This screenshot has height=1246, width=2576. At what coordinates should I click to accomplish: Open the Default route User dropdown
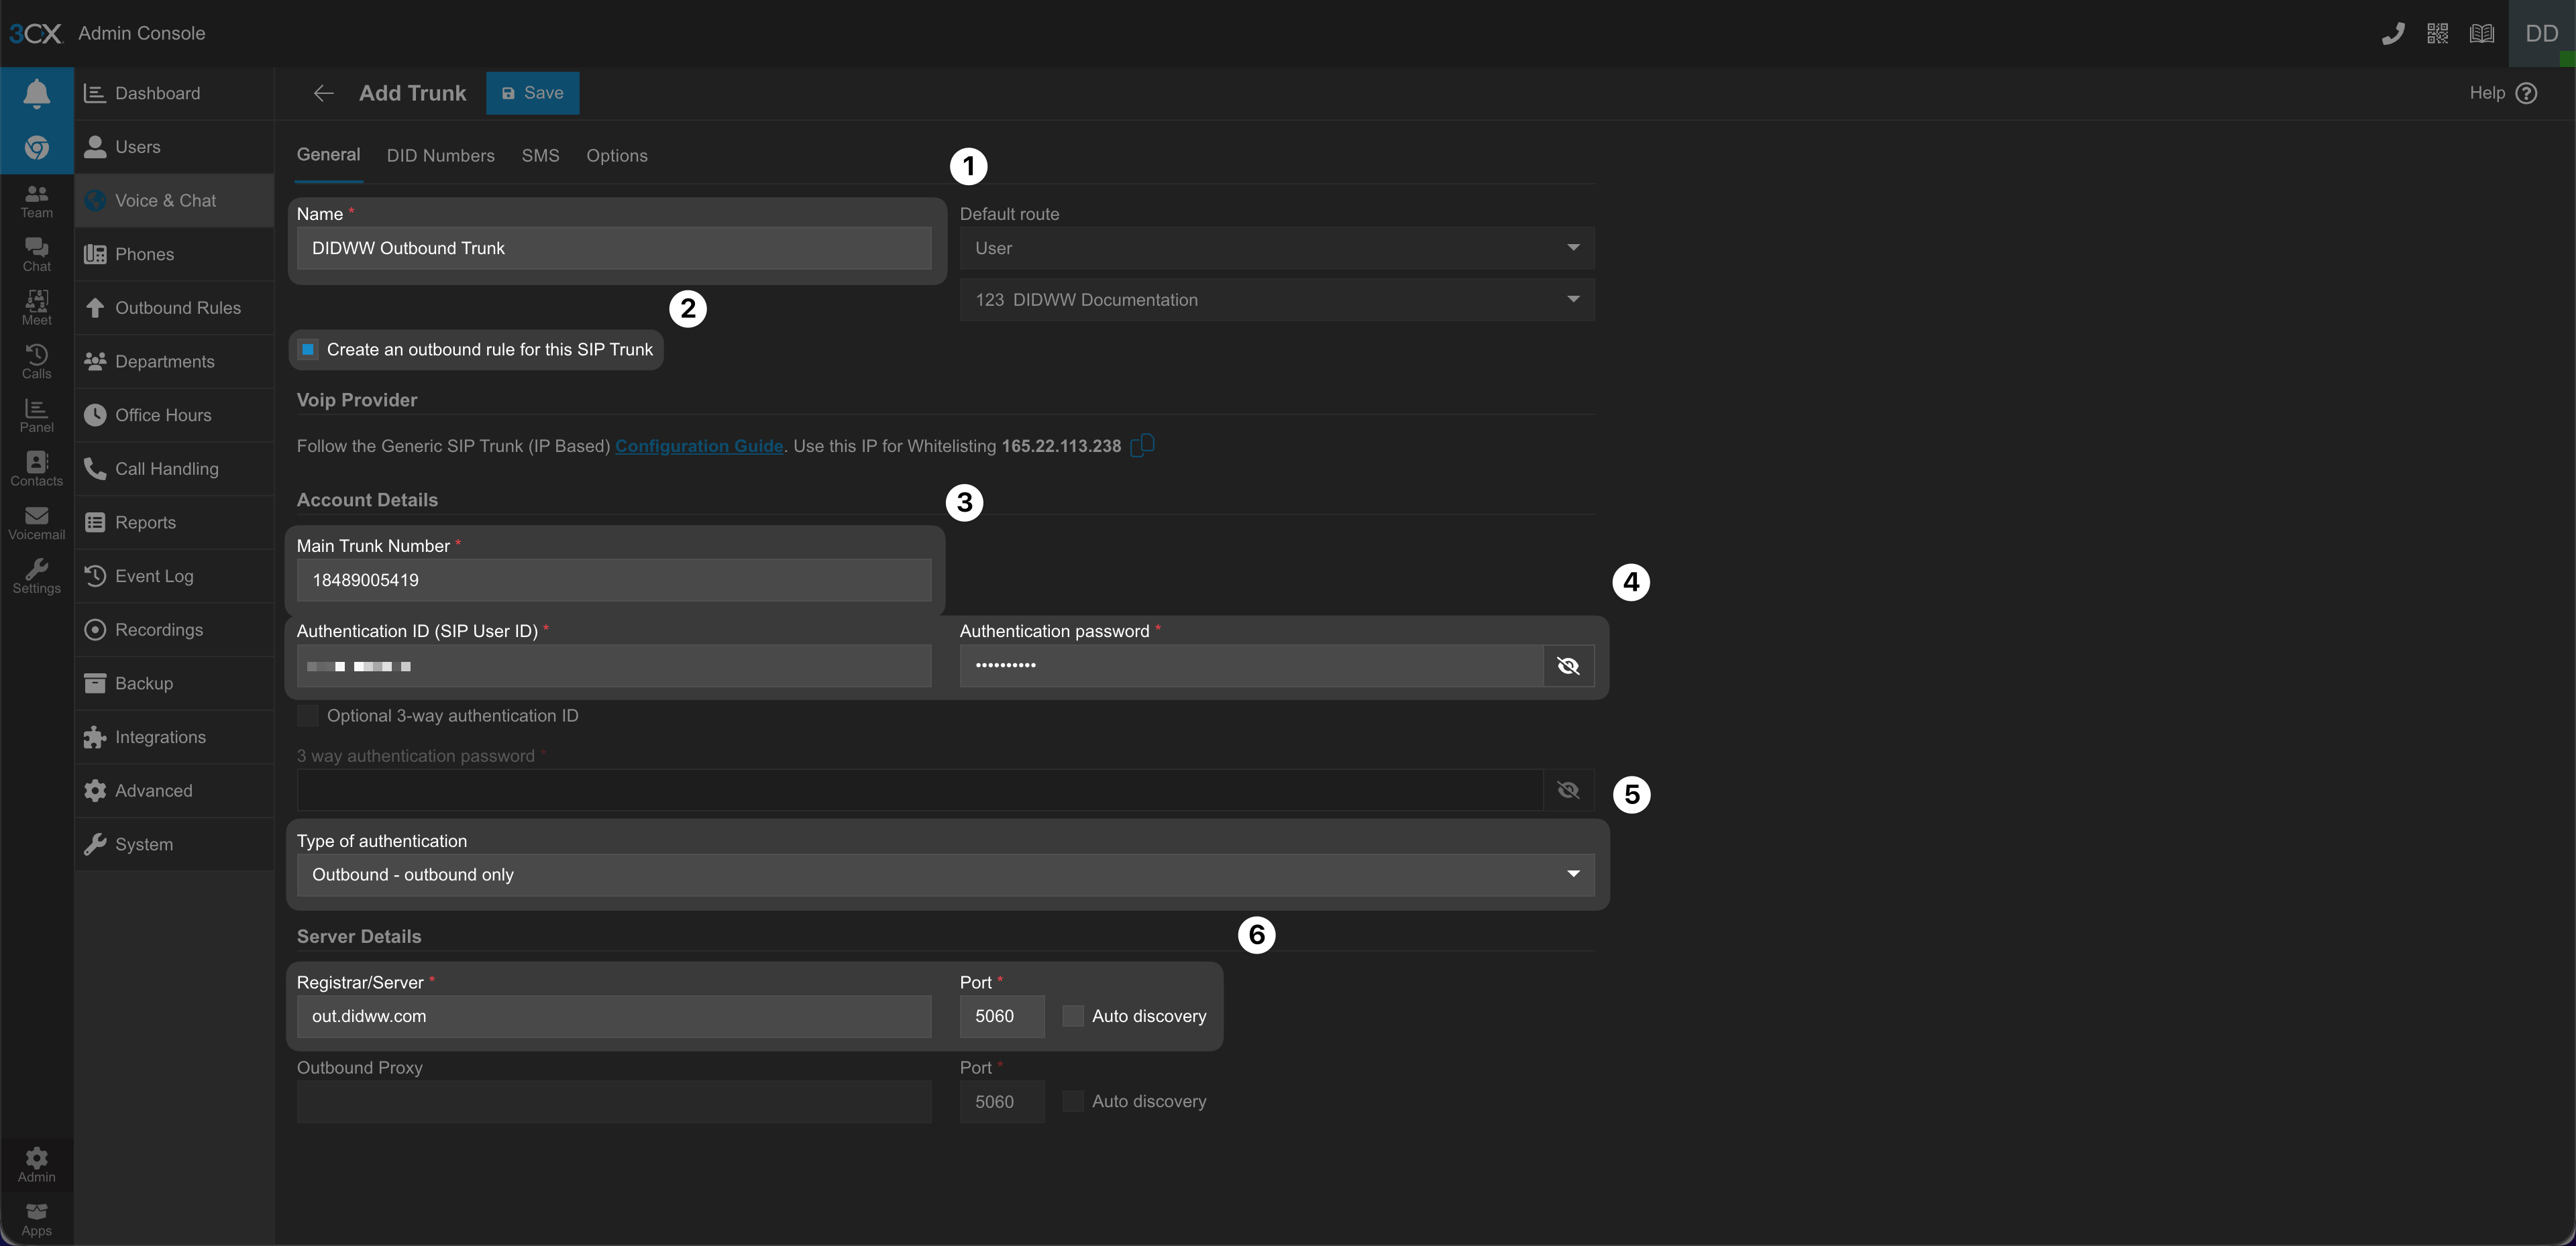[1276, 248]
